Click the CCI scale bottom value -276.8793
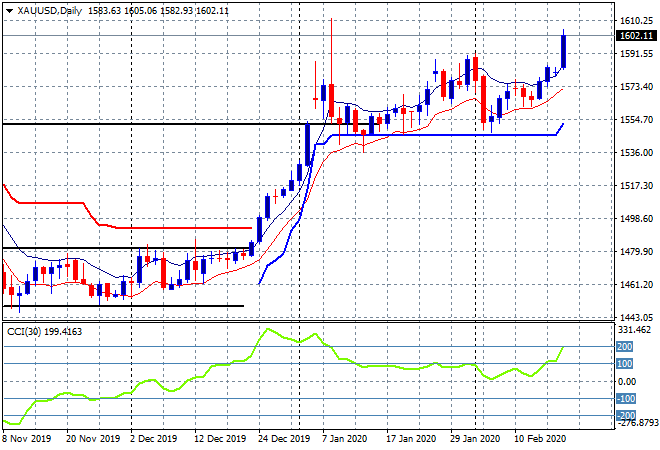The height and width of the screenshot is (450, 660). tap(637, 422)
